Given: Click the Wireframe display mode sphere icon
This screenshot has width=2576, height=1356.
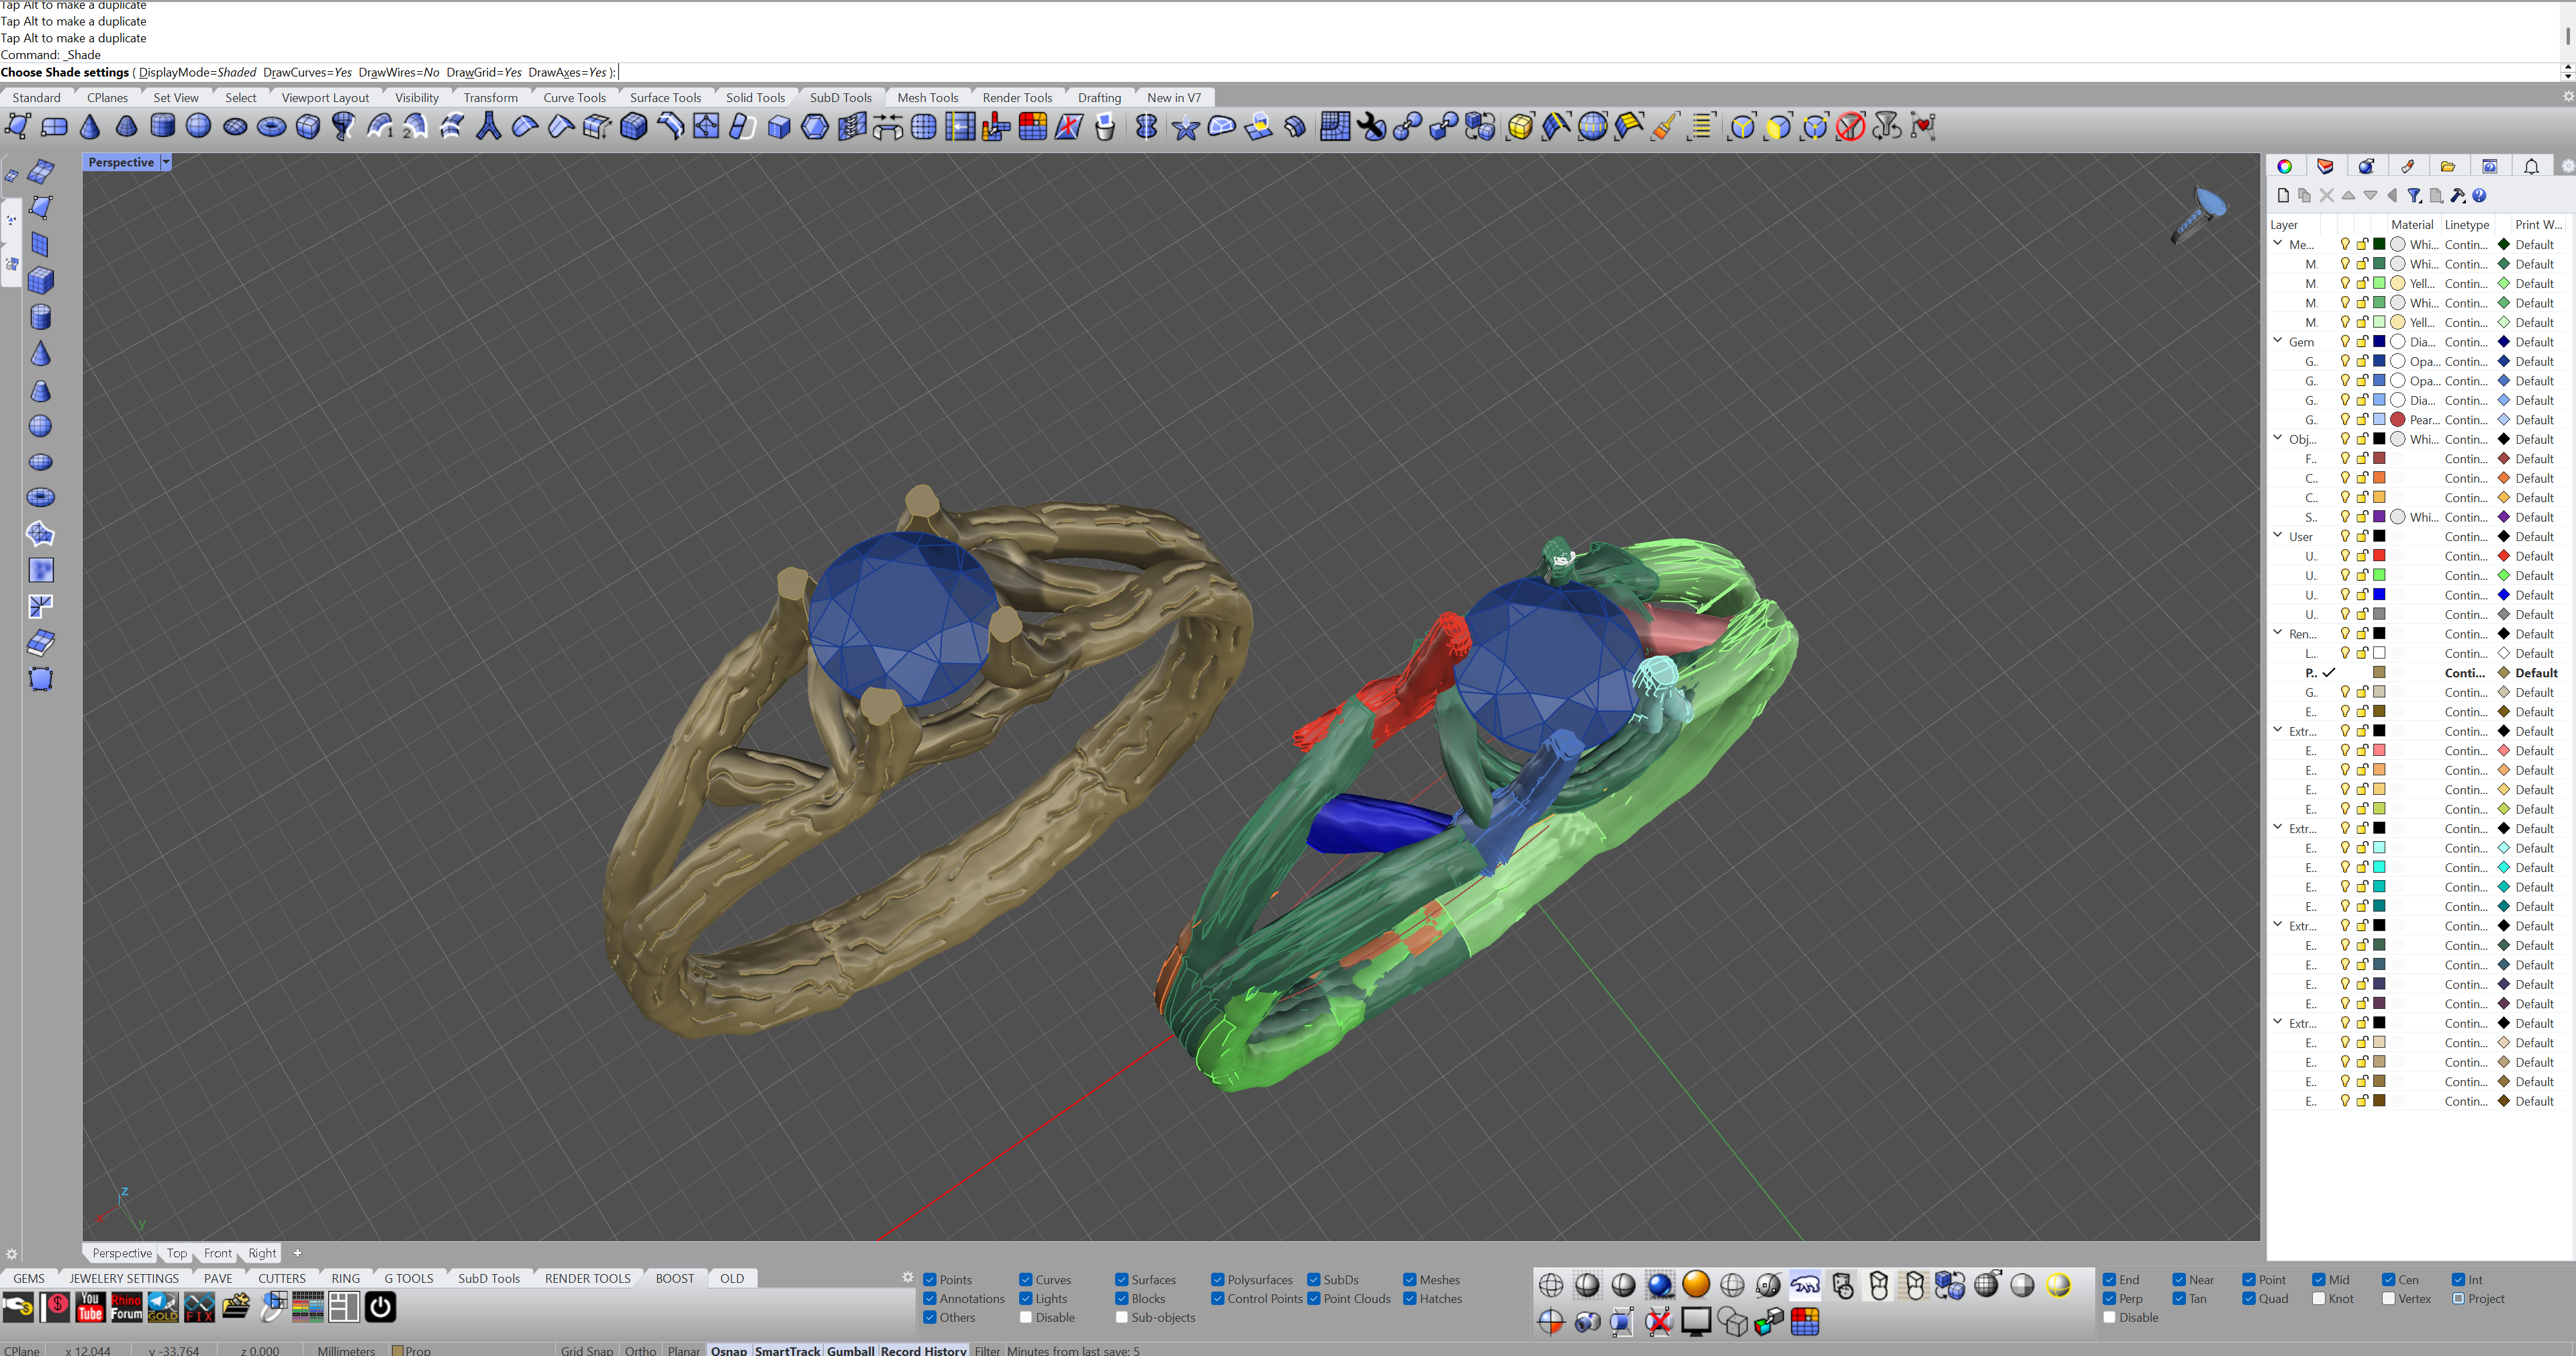Looking at the screenshot, I should [x=1551, y=1285].
